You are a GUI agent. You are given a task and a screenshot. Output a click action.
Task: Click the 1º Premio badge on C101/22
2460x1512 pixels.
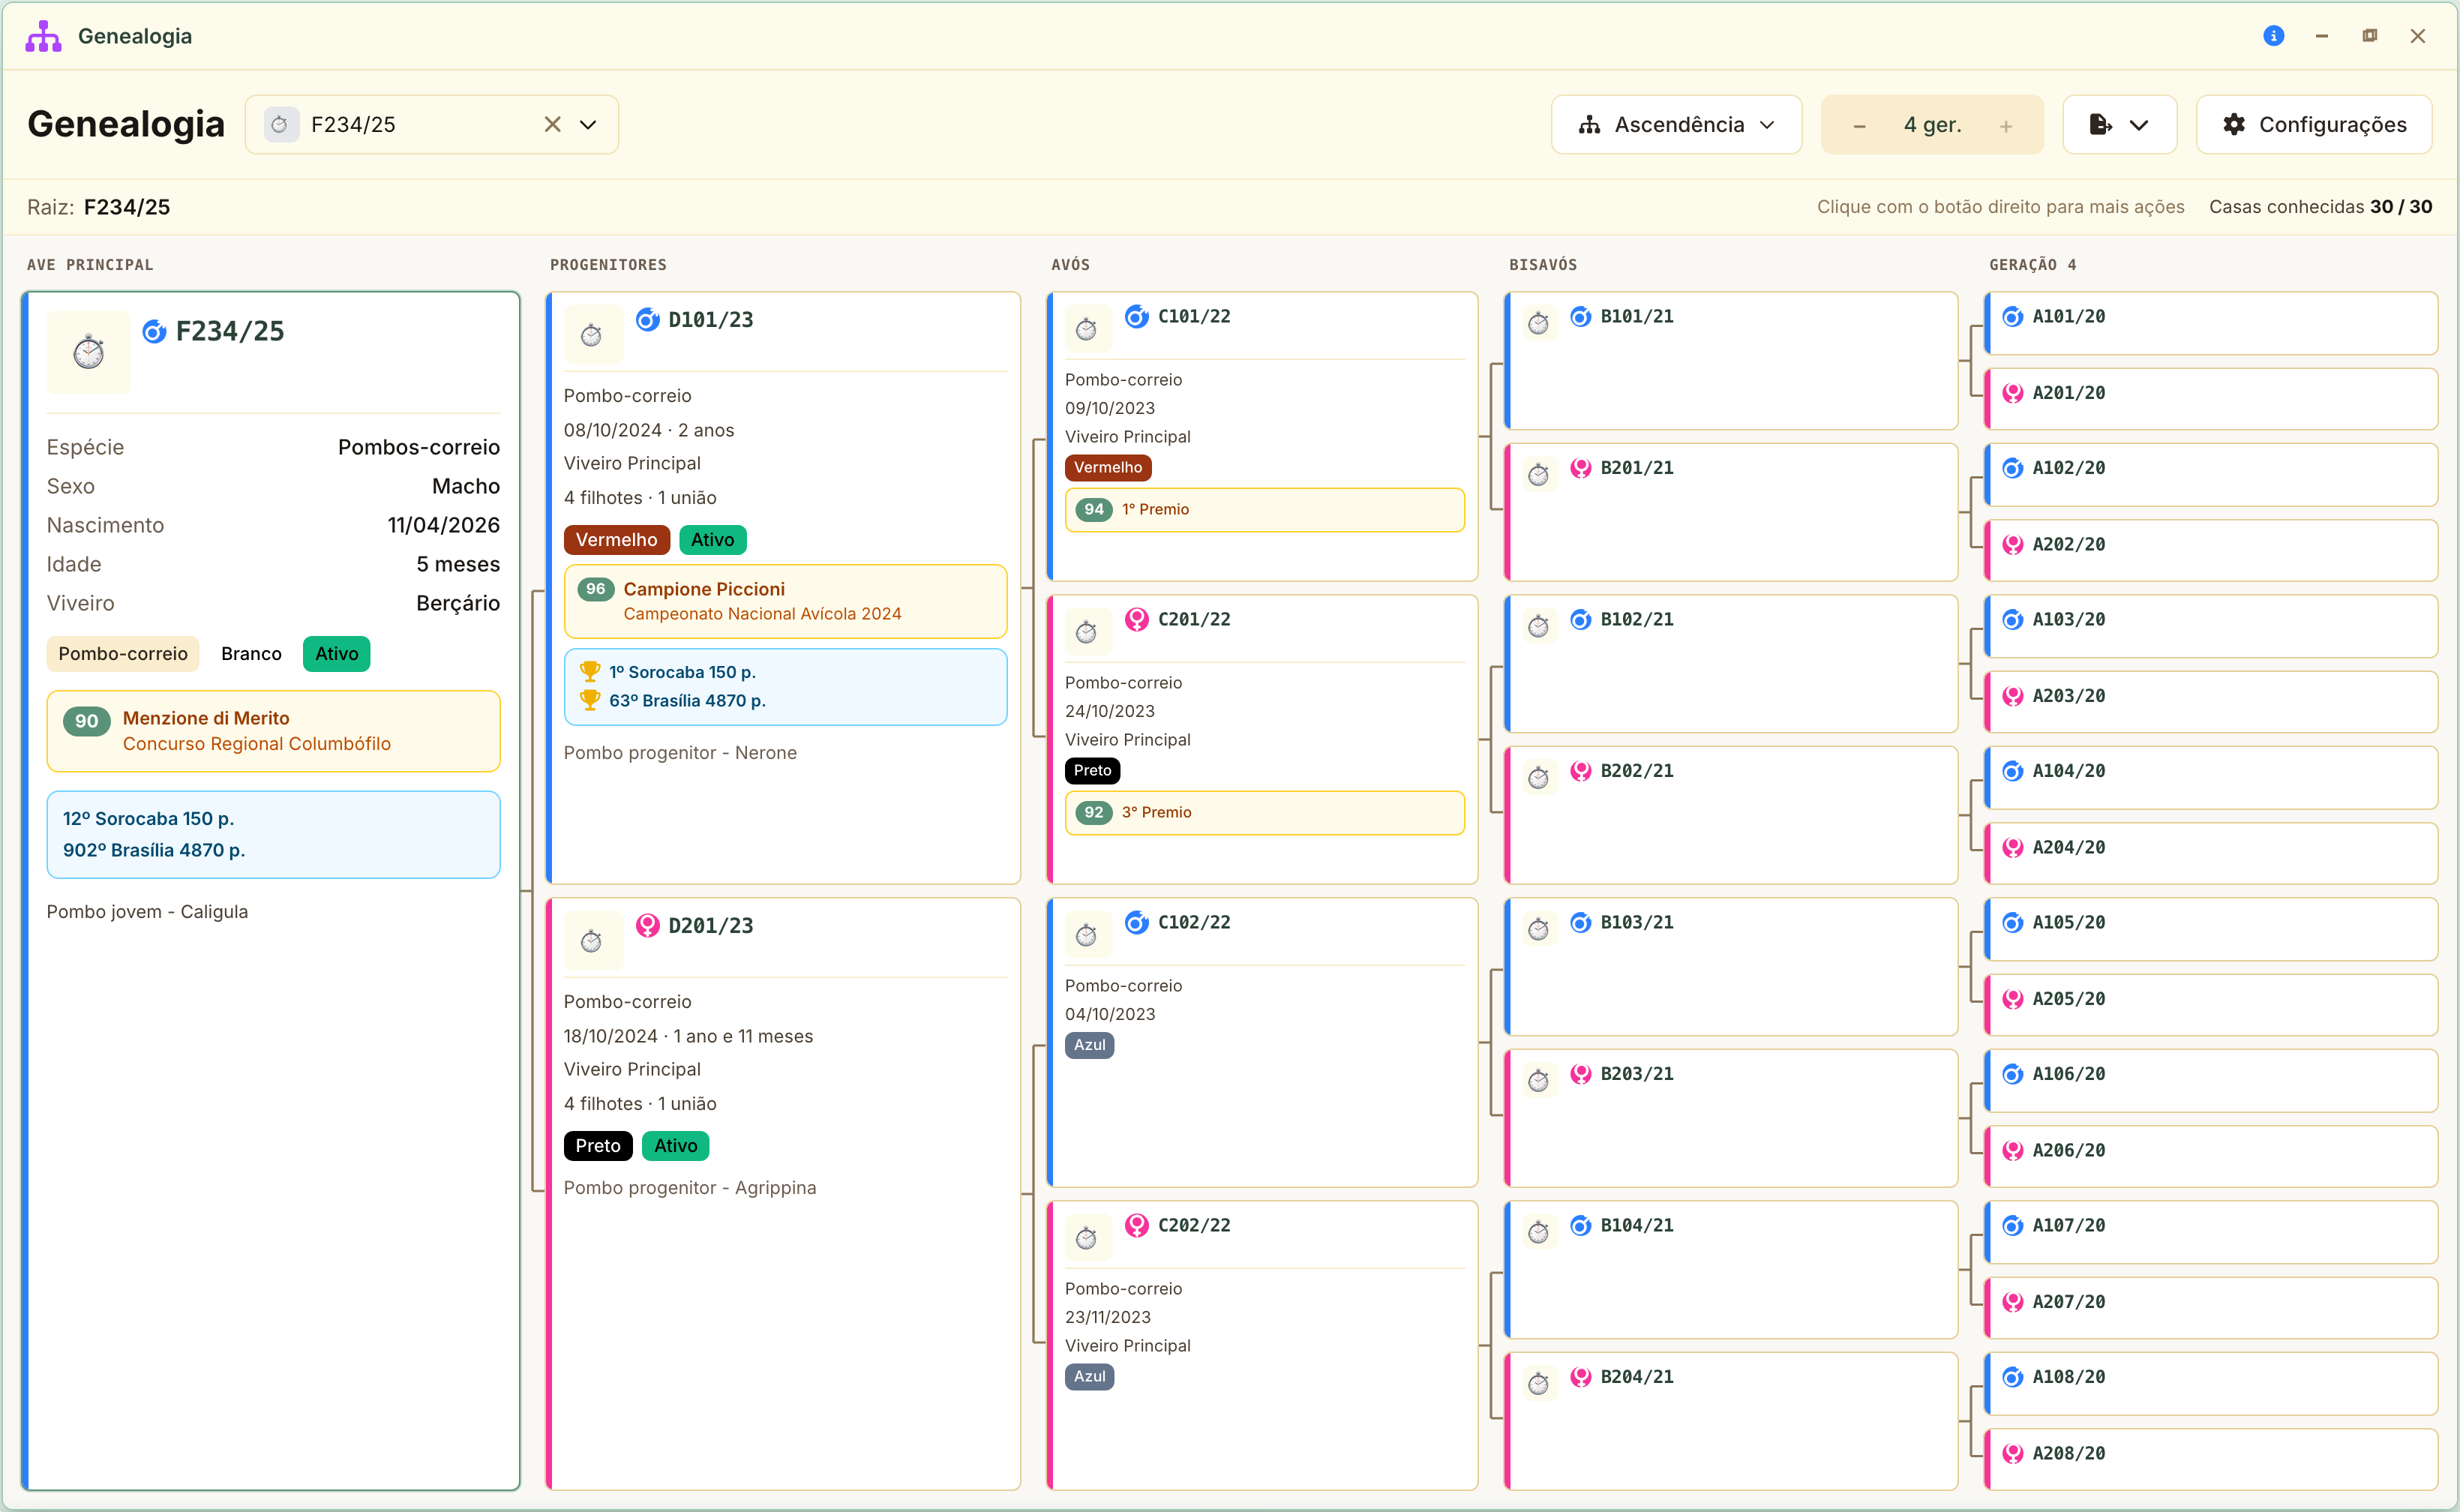tap(1265, 509)
